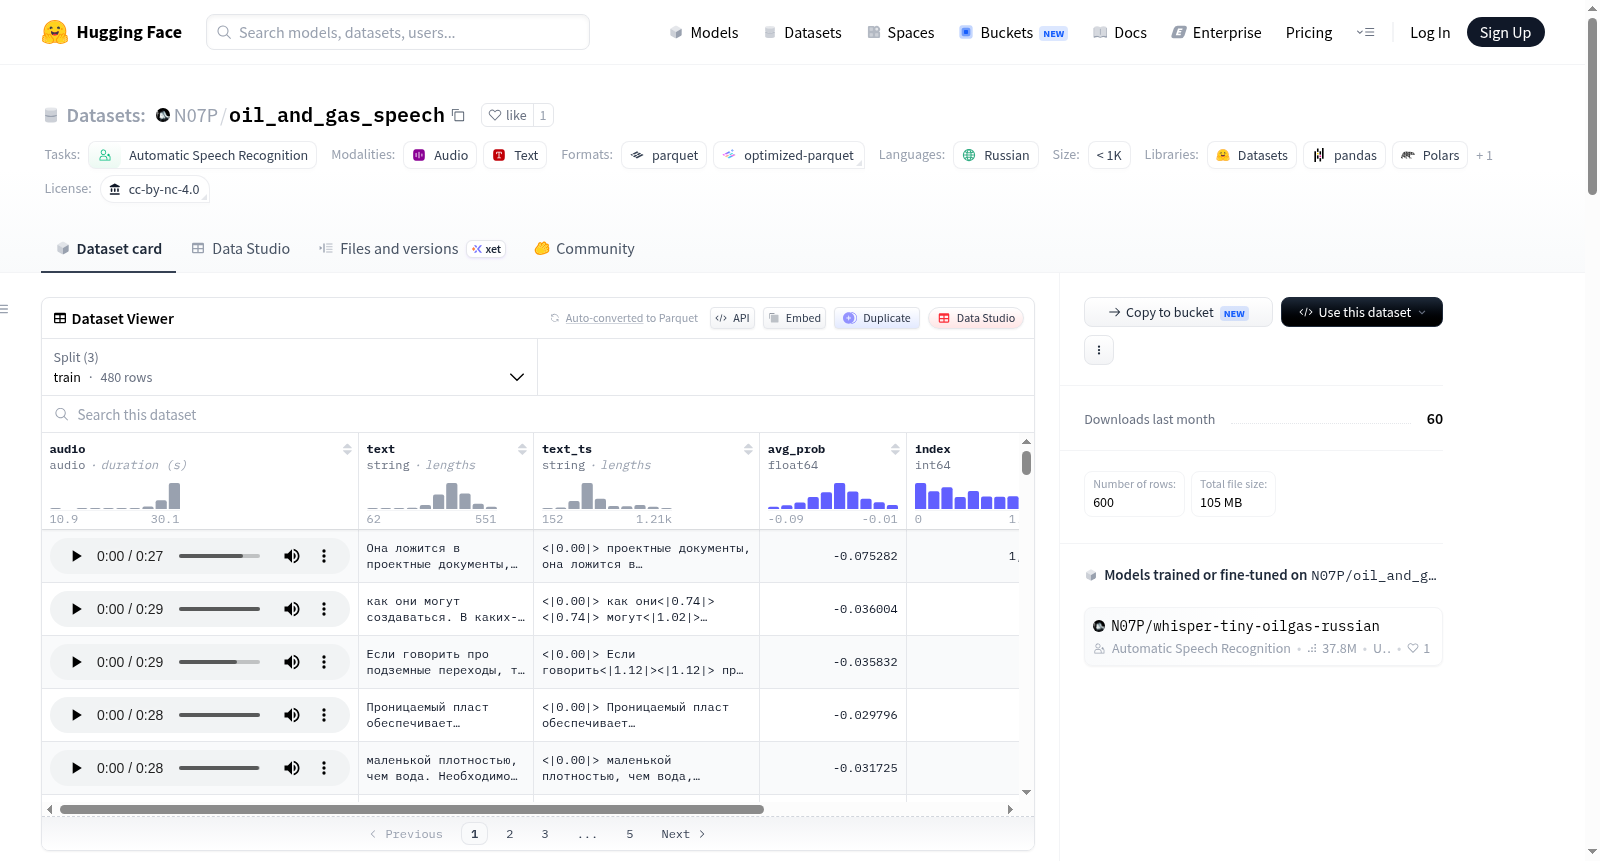Open the Pricing page
This screenshot has height=861, width=1600.
click(x=1309, y=33)
